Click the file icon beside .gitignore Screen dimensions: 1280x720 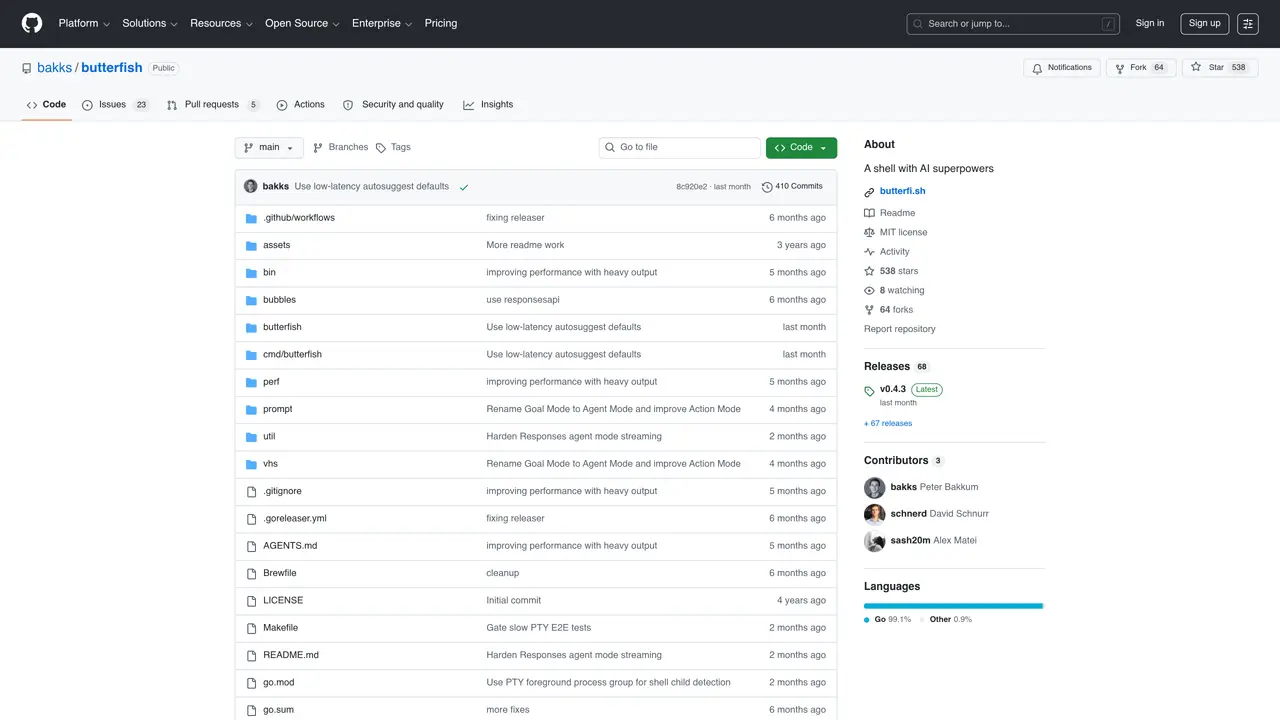pos(252,491)
